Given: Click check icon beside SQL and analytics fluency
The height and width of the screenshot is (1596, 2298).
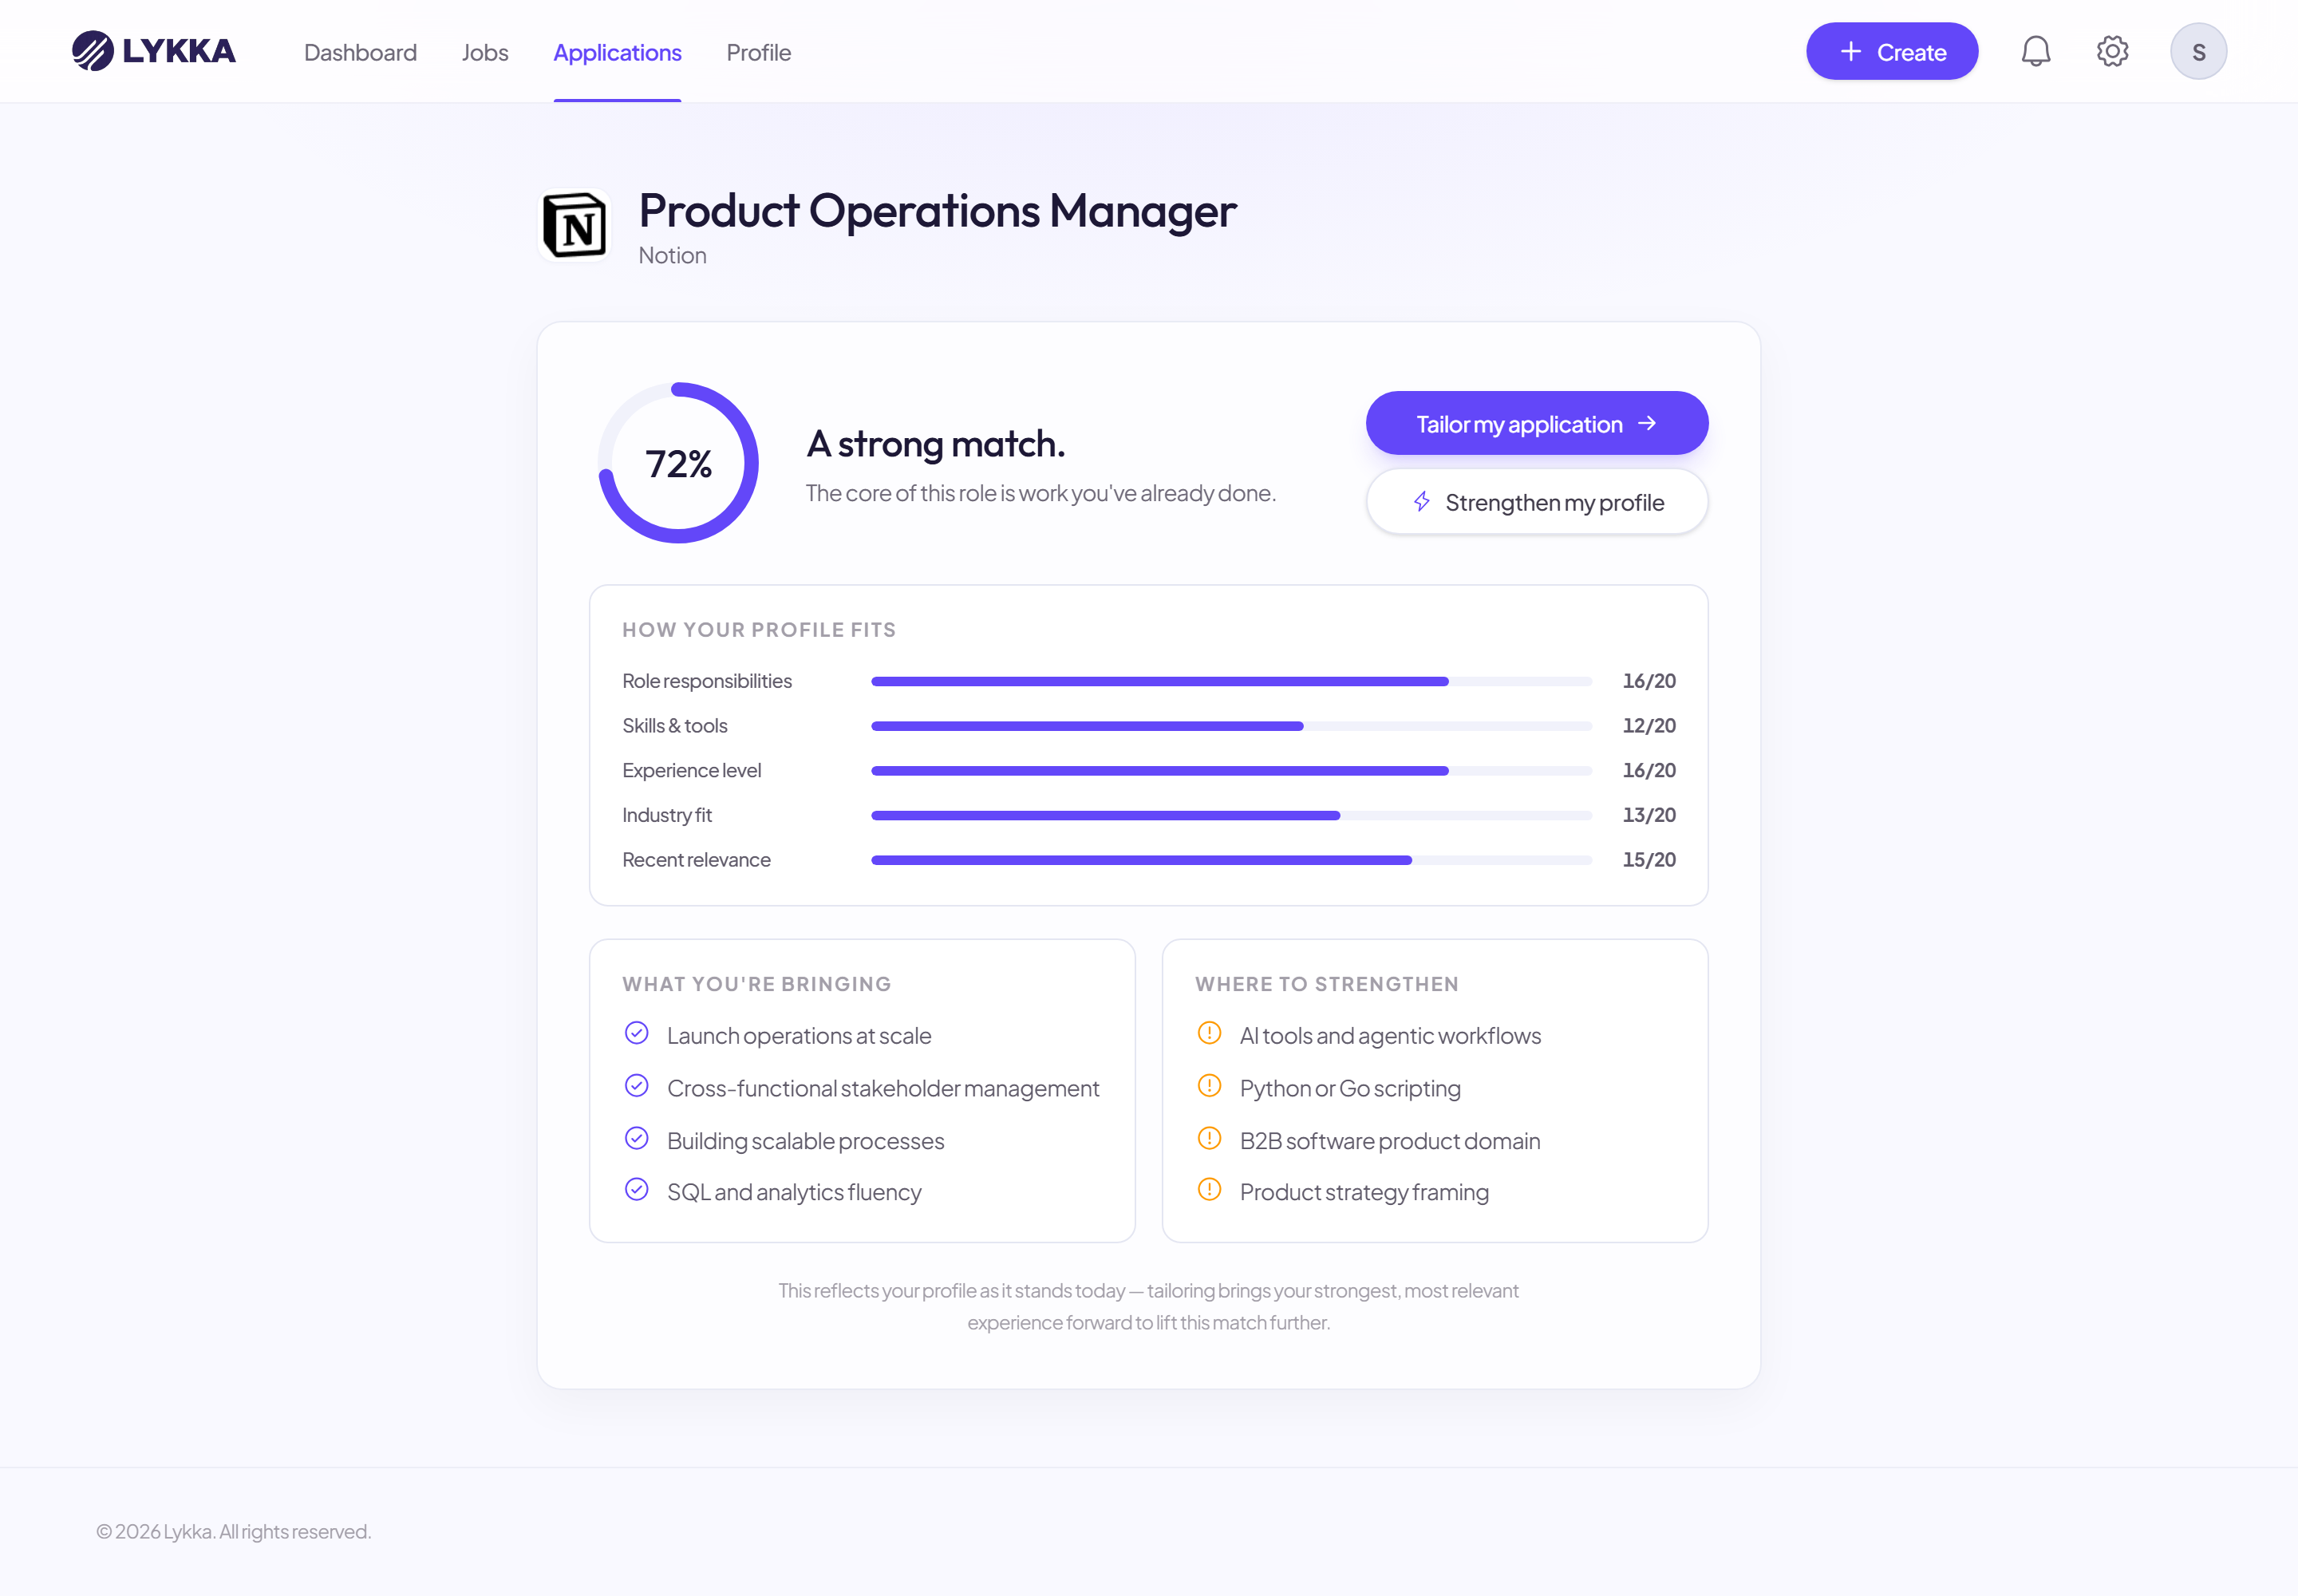Looking at the screenshot, I should (x=636, y=1189).
